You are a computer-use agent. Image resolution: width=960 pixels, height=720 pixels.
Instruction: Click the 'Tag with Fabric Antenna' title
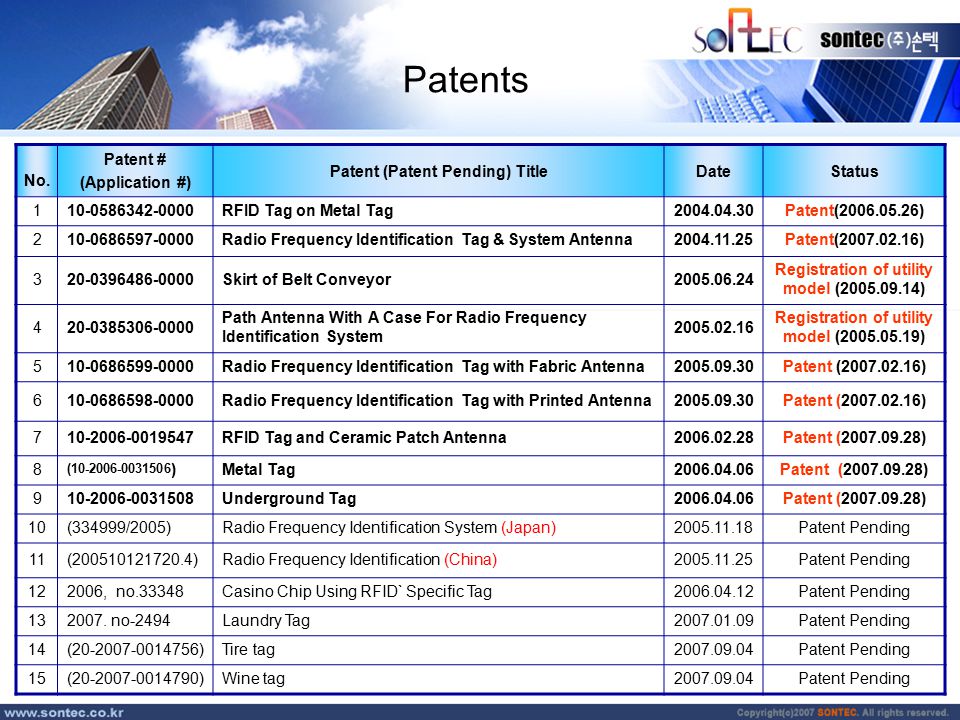pyautogui.click(x=433, y=367)
